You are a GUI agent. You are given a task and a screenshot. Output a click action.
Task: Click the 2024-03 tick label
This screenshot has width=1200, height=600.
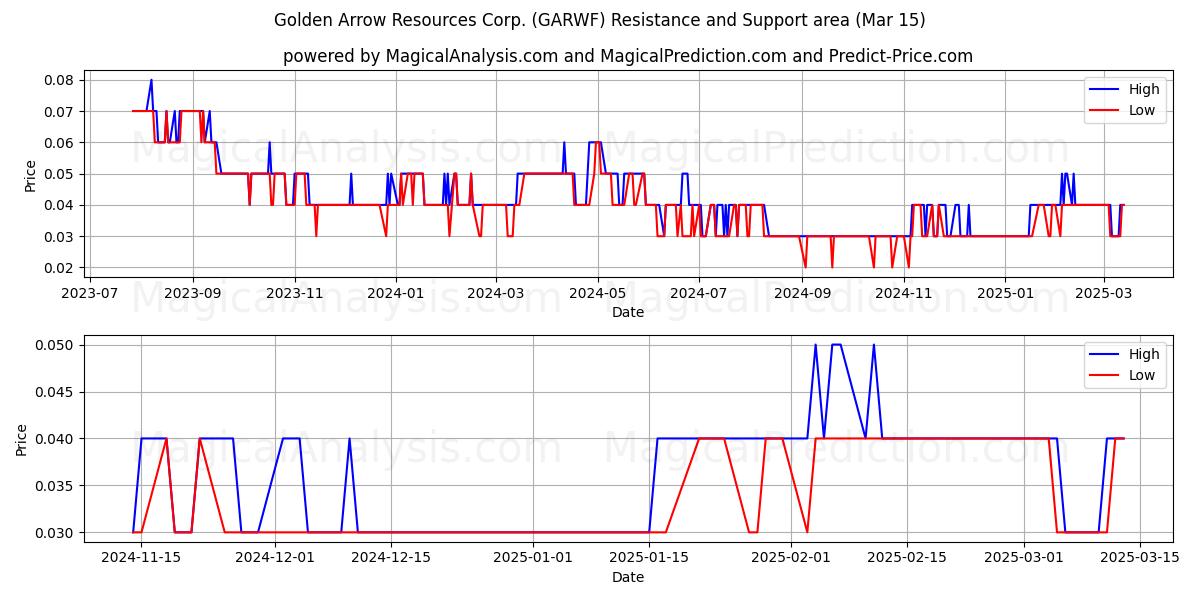point(496,293)
